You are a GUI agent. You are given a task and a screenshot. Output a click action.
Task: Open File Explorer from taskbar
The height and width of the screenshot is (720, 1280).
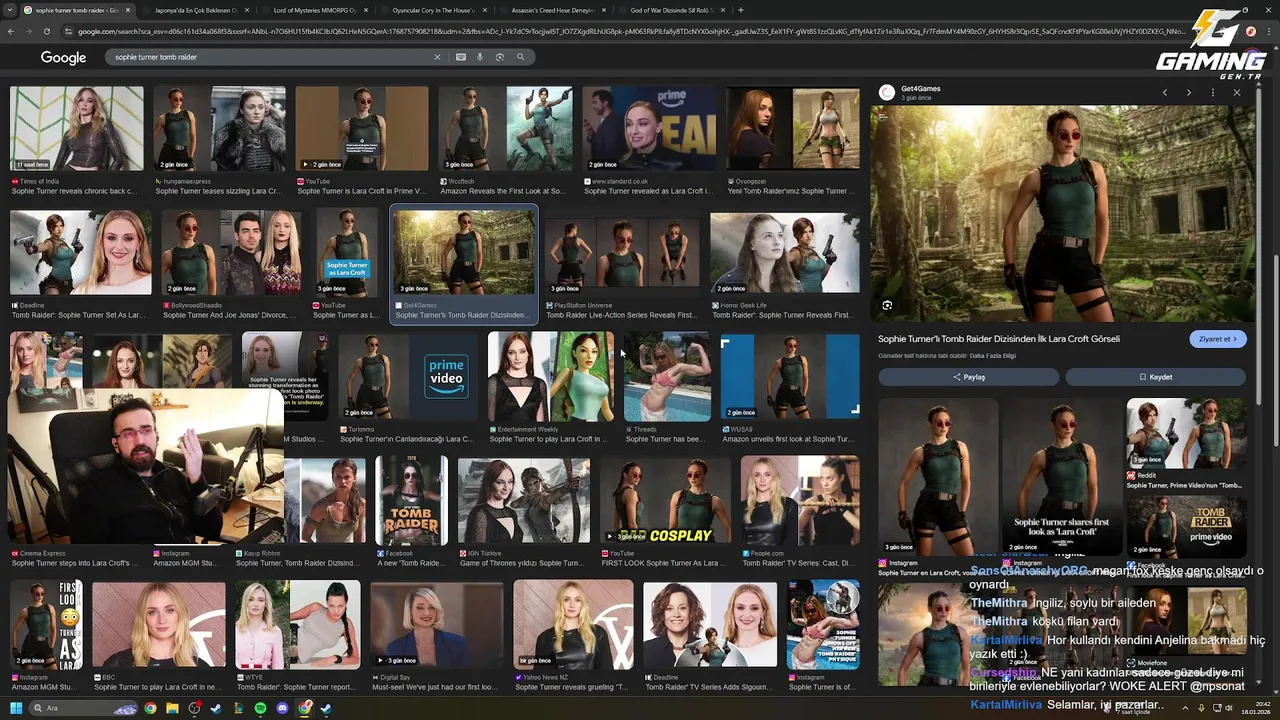[172, 708]
